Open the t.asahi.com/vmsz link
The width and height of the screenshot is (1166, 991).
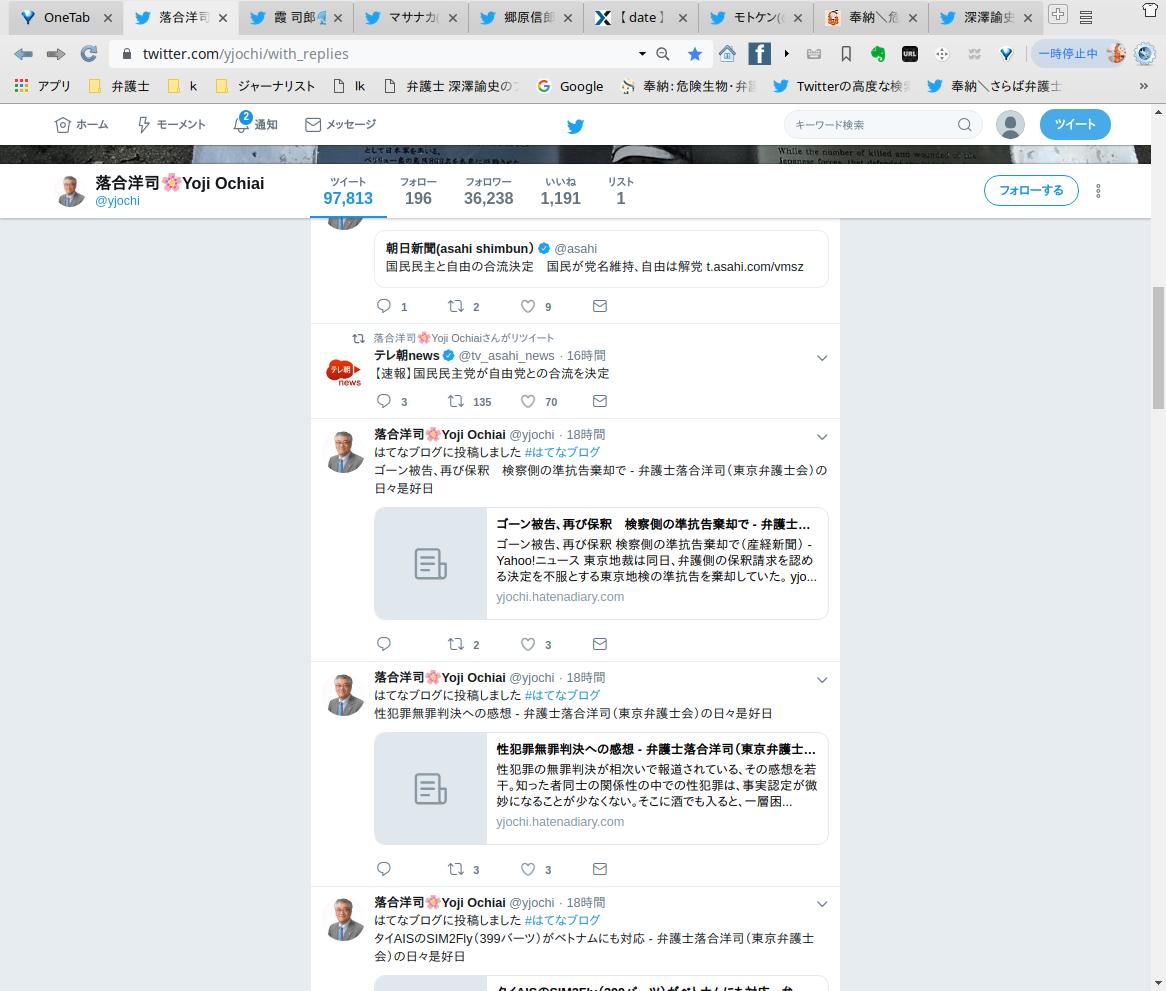click(x=755, y=266)
